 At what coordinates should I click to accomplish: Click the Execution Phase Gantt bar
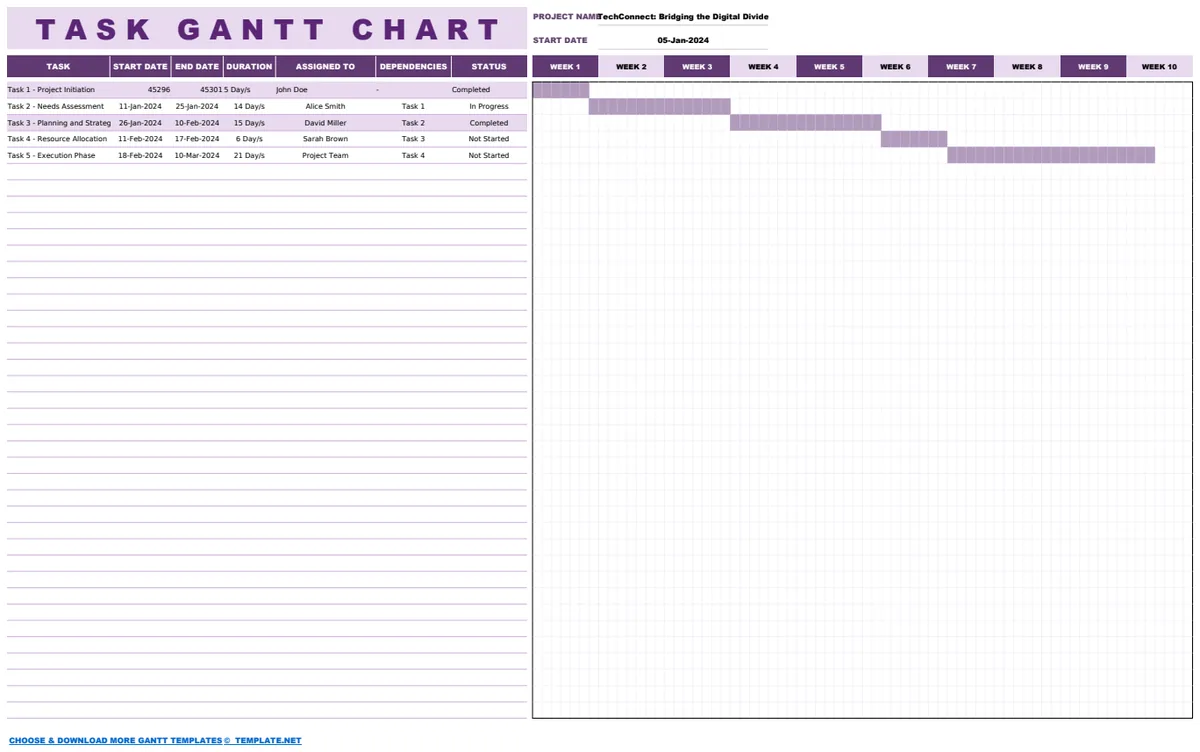[x=1051, y=155]
